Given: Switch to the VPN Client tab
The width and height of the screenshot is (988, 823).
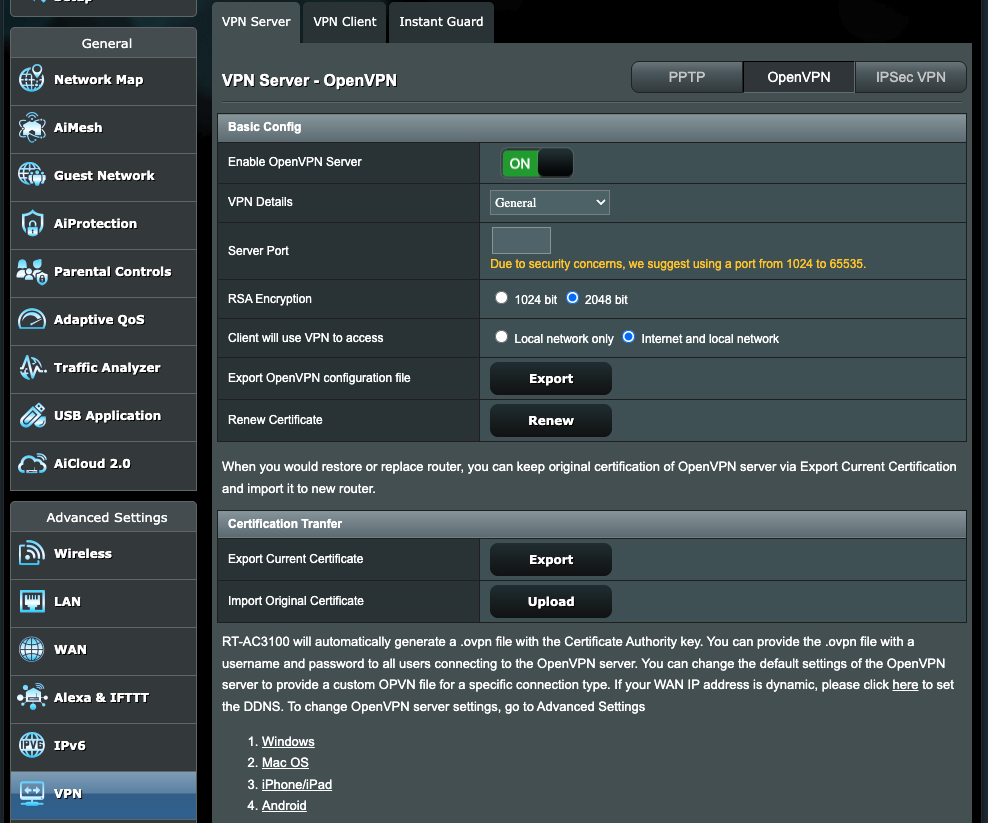Looking at the screenshot, I should click(343, 21).
